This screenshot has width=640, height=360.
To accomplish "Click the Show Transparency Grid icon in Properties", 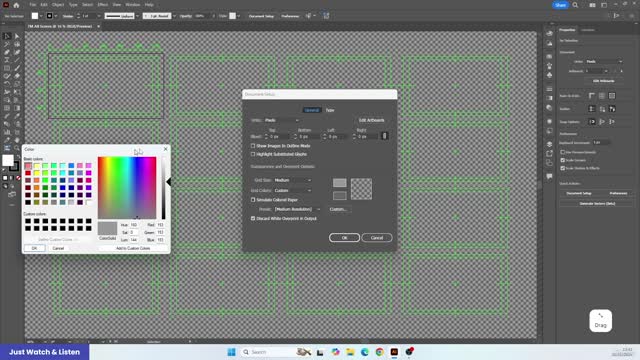I will pyautogui.click(x=612, y=96).
